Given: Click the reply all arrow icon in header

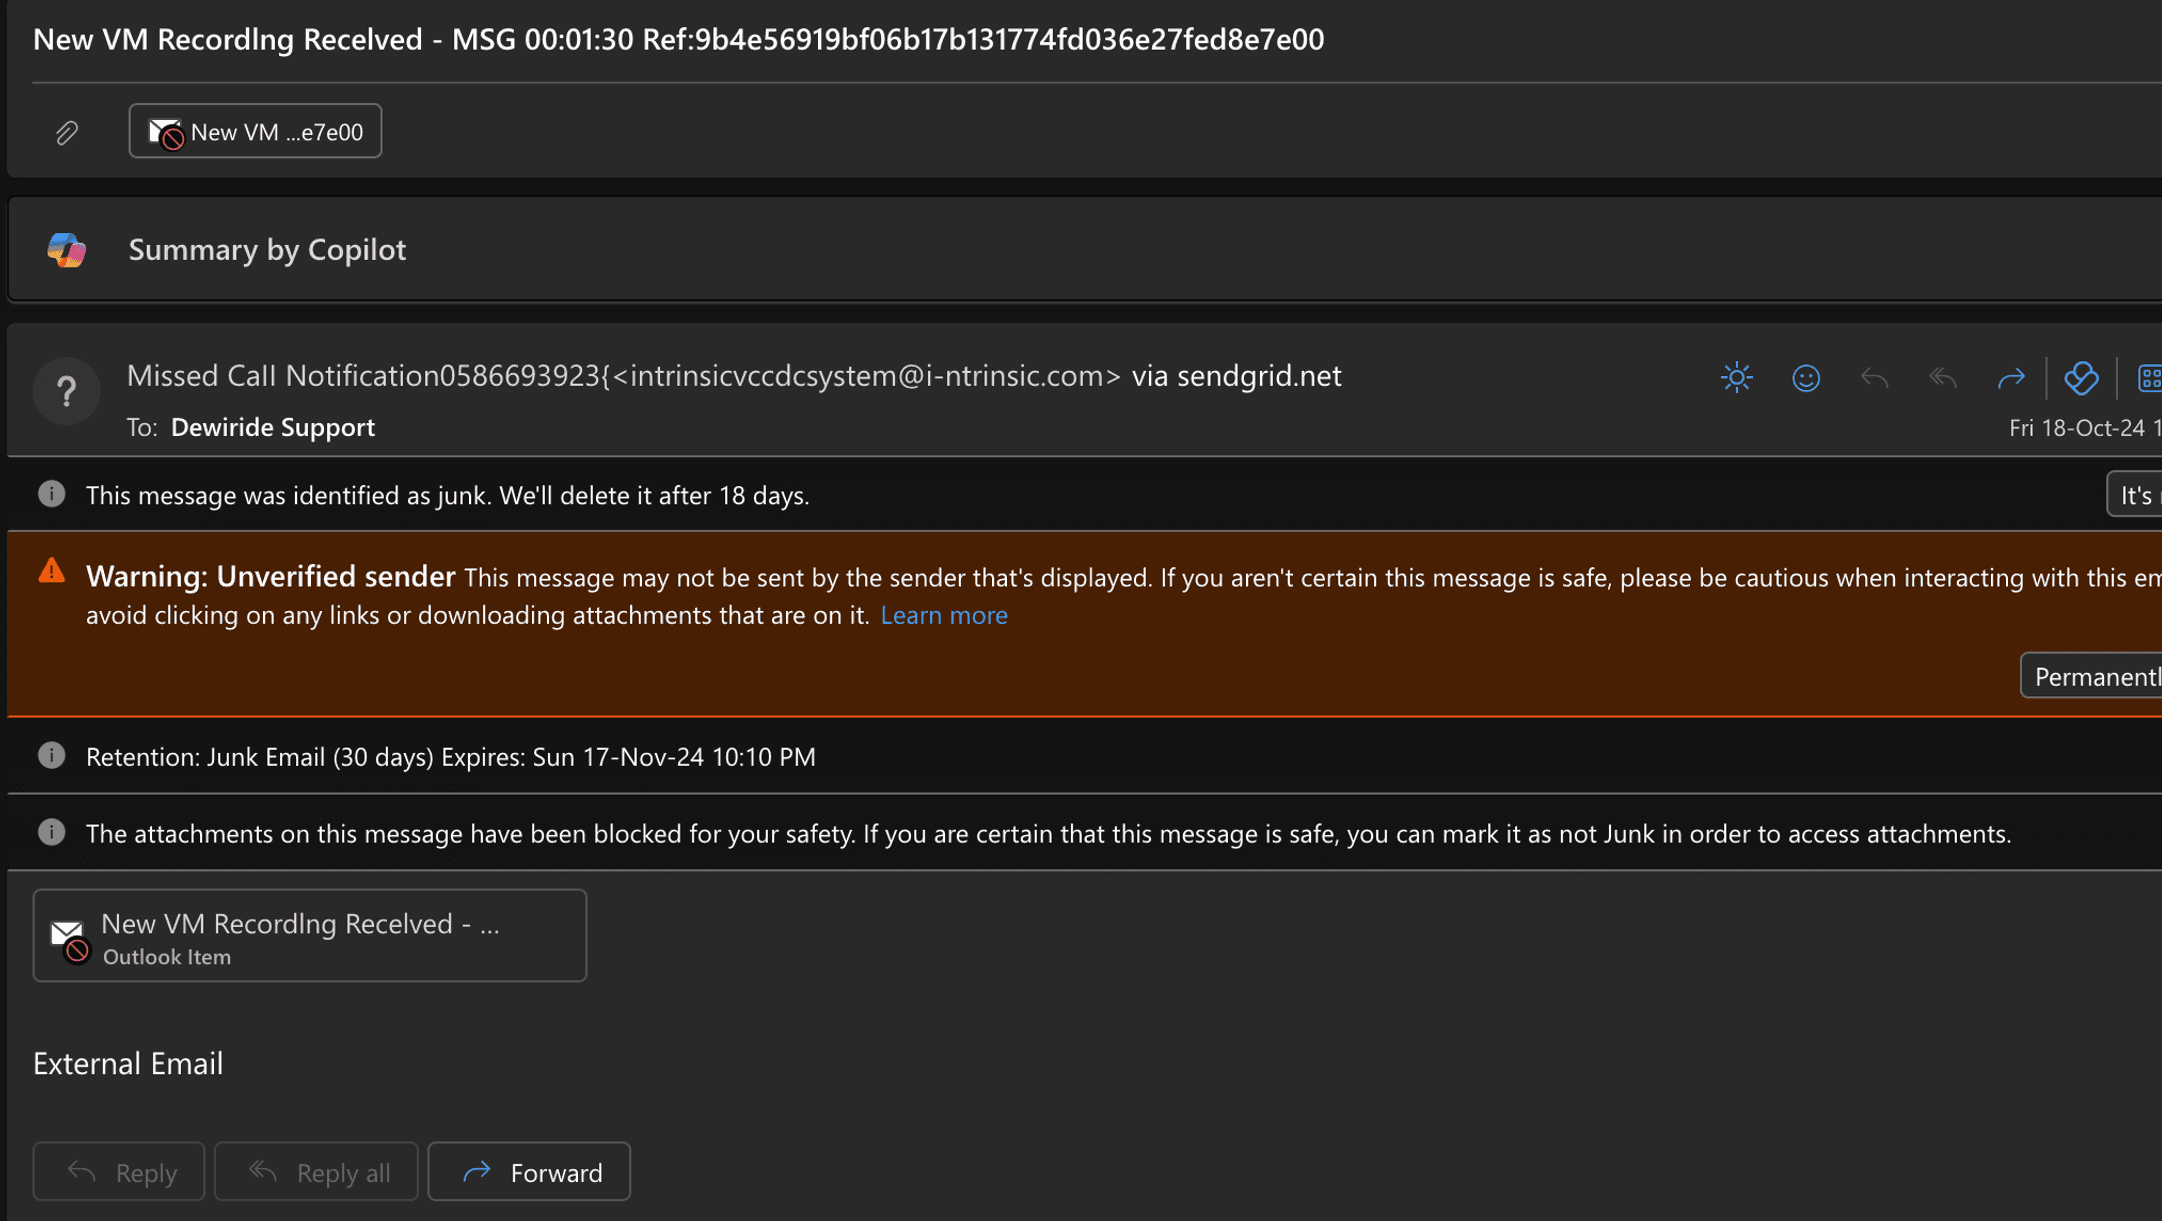Looking at the screenshot, I should coord(1942,378).
